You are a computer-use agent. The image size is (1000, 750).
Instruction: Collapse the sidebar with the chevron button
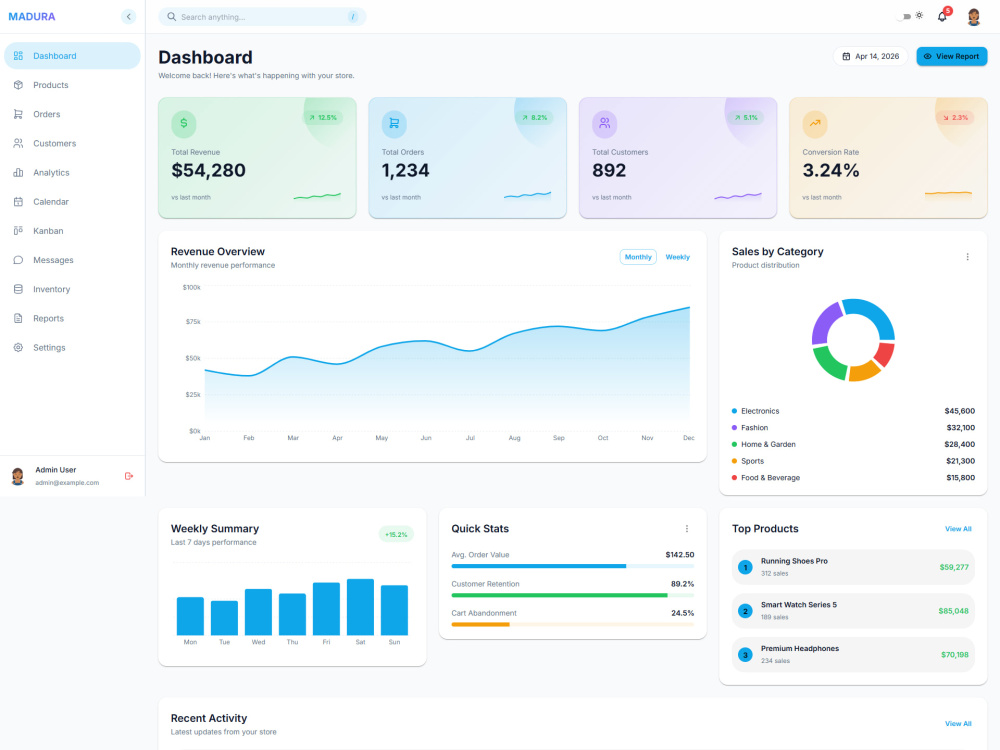click(x=128, y=17)
